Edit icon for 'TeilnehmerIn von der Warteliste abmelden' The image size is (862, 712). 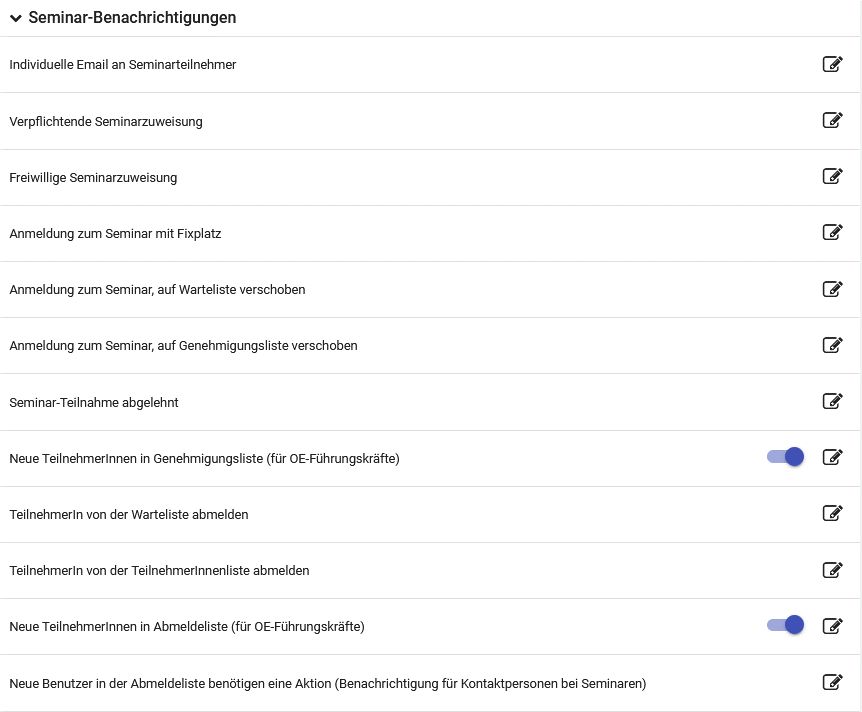point(832,514)
